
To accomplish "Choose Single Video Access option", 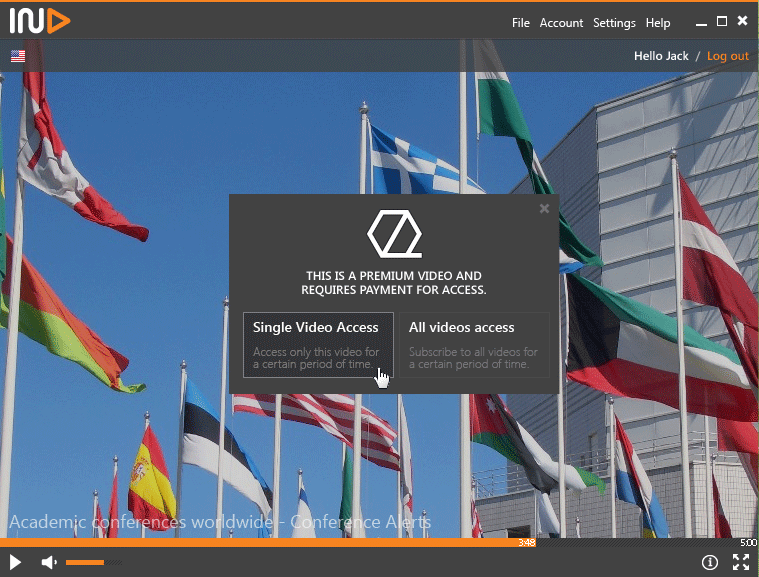I will click(318, 345).
